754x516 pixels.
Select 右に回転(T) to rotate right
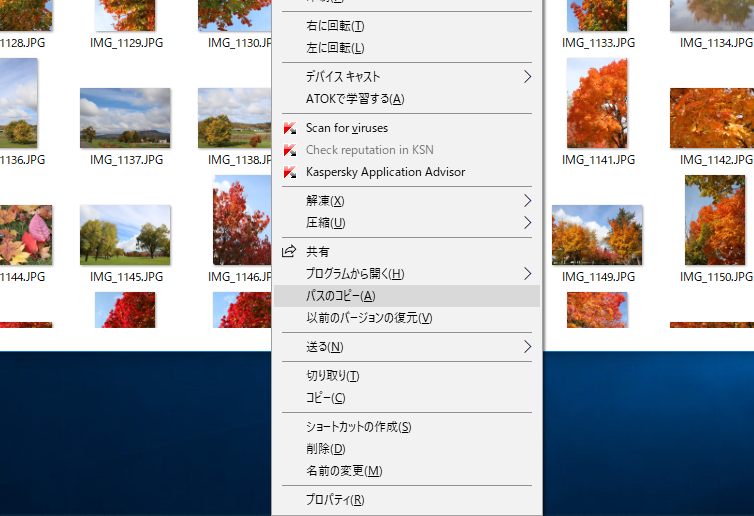tap(407, 25)
